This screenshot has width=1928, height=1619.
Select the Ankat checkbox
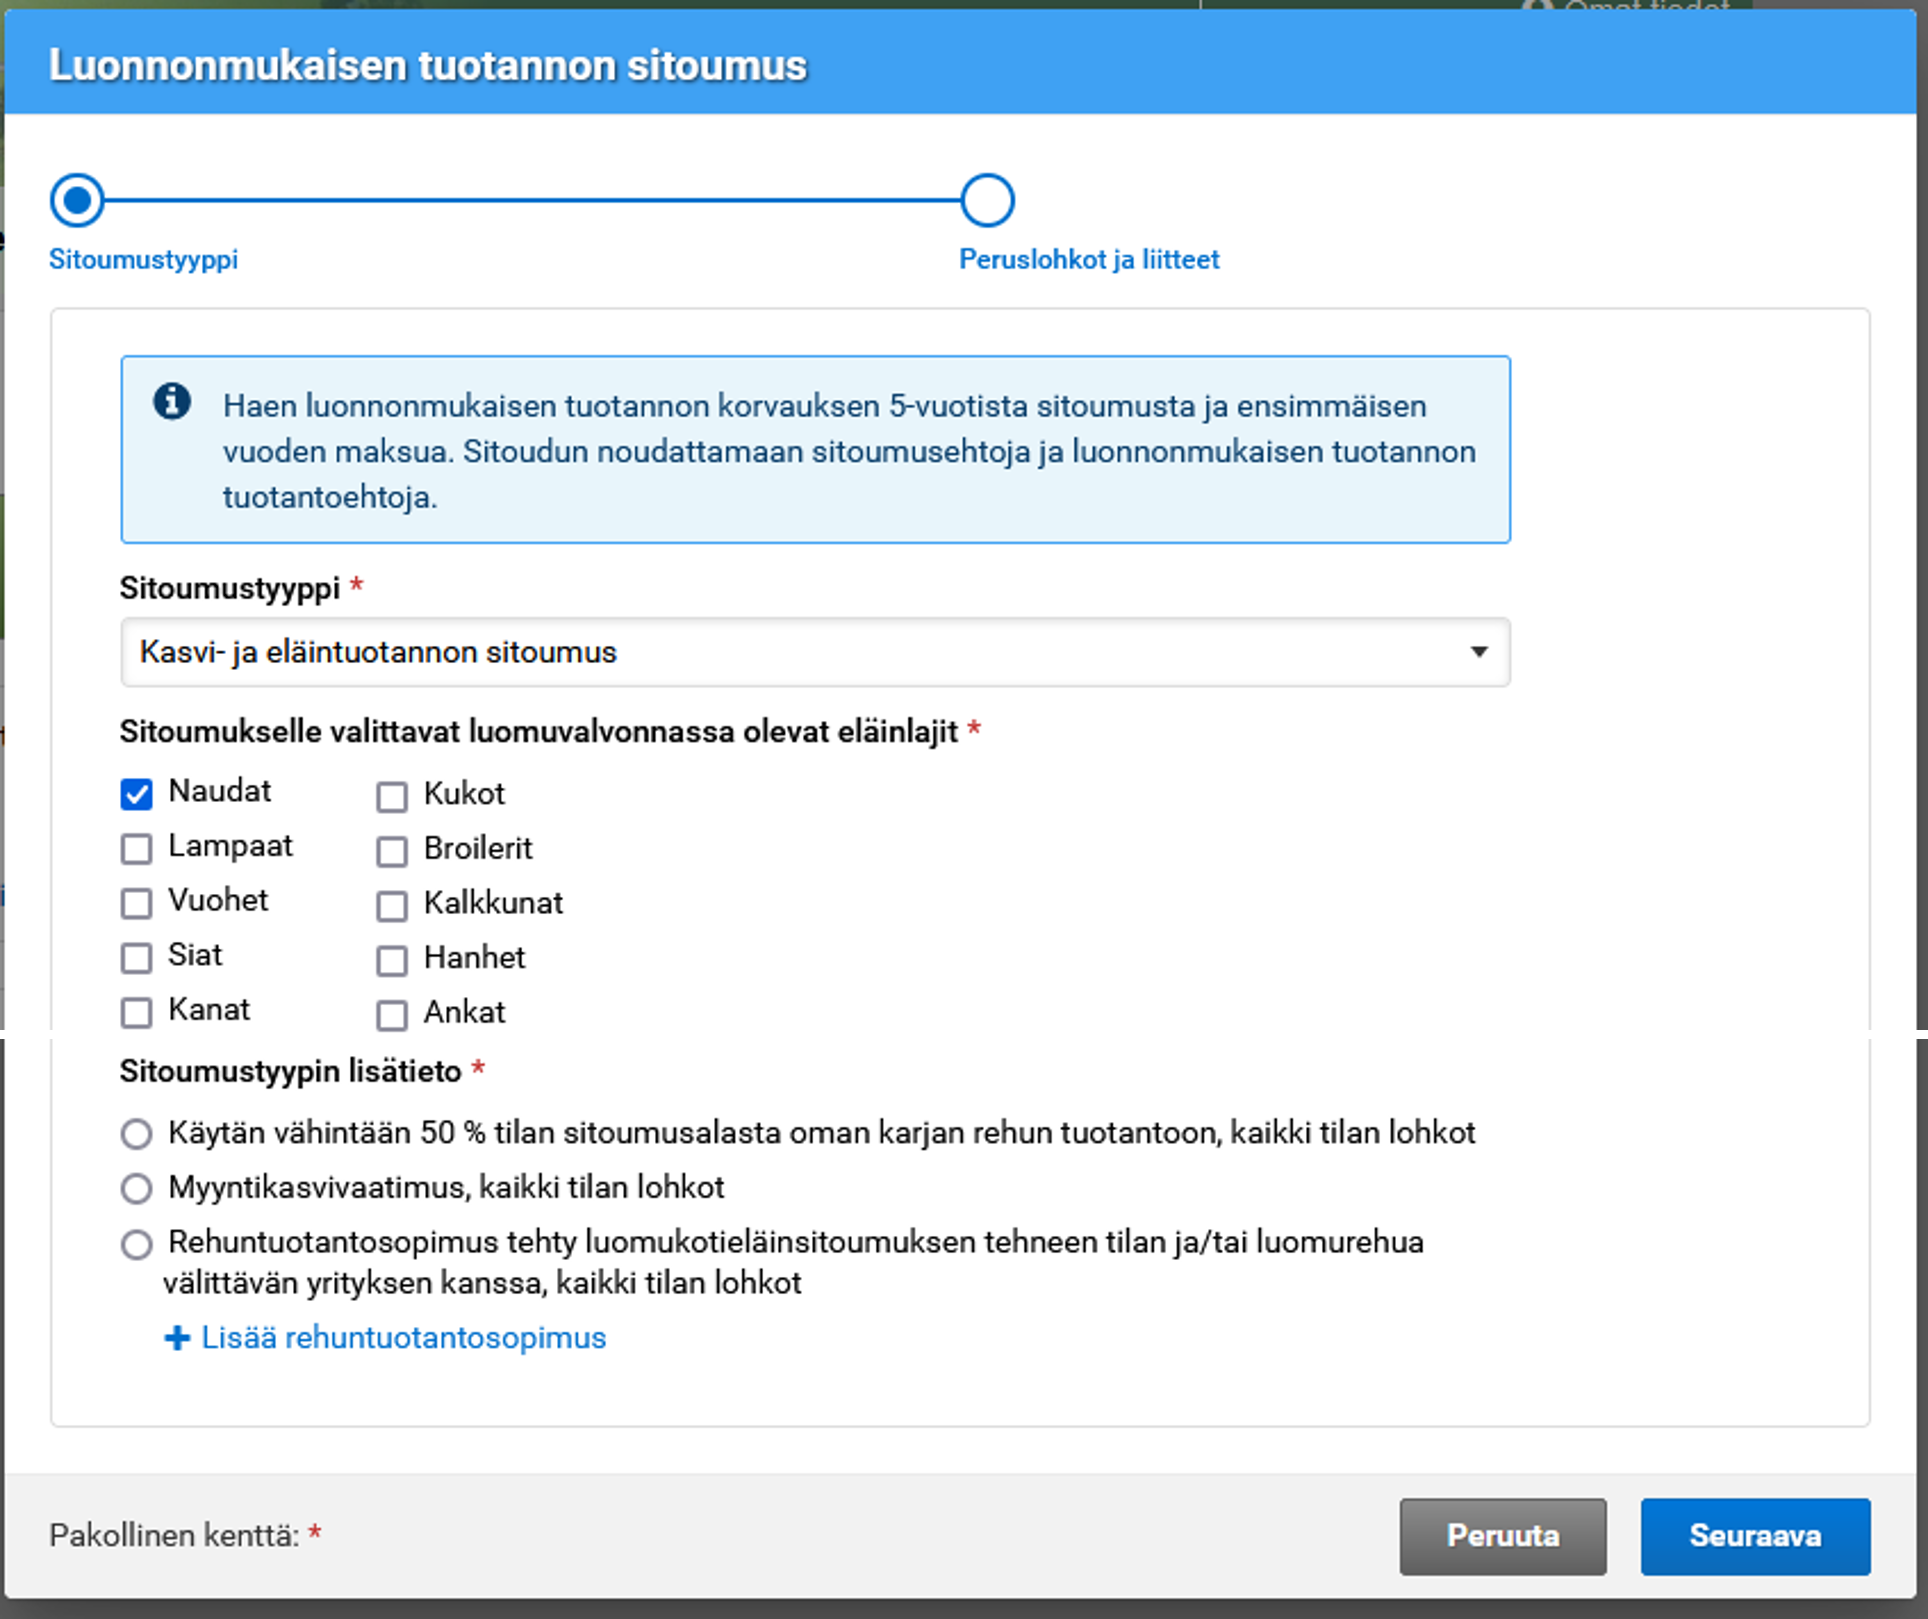[392, 1015]
